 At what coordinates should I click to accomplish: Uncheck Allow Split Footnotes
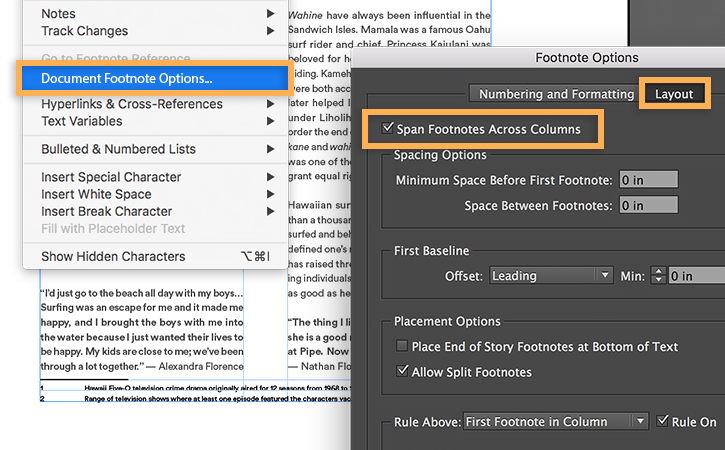click(x=402, y=372)
